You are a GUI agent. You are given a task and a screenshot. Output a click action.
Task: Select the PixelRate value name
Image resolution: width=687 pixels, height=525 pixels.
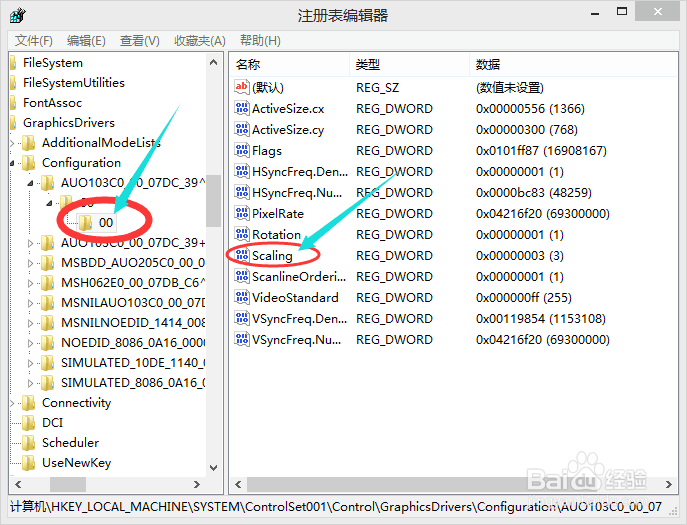(278, 213)
